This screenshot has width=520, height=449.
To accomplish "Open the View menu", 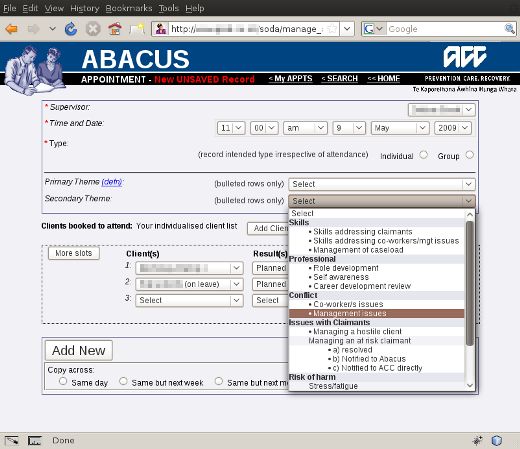I will (x=54, y=8).
